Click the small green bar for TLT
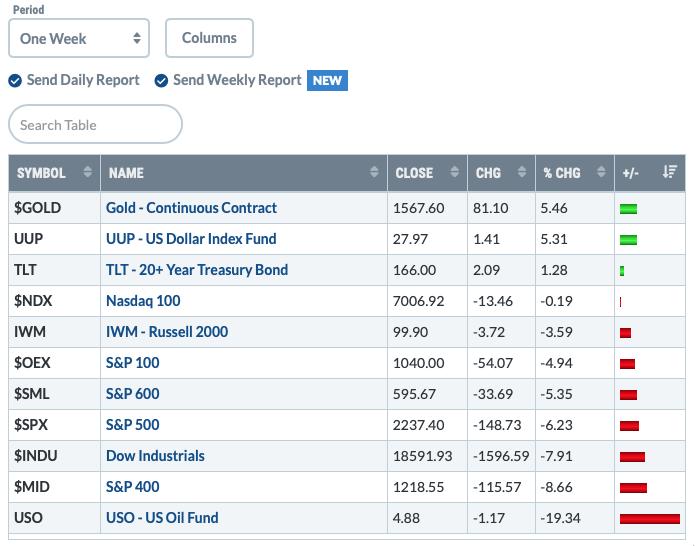This screenshot has height=546, width=695. pos(622,271)
